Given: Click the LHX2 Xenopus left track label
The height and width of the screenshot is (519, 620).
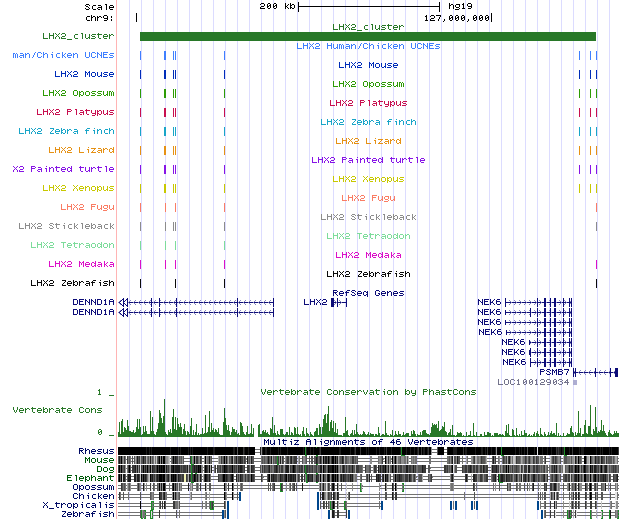Looking at the screenshot, I should tap(78, 188).
